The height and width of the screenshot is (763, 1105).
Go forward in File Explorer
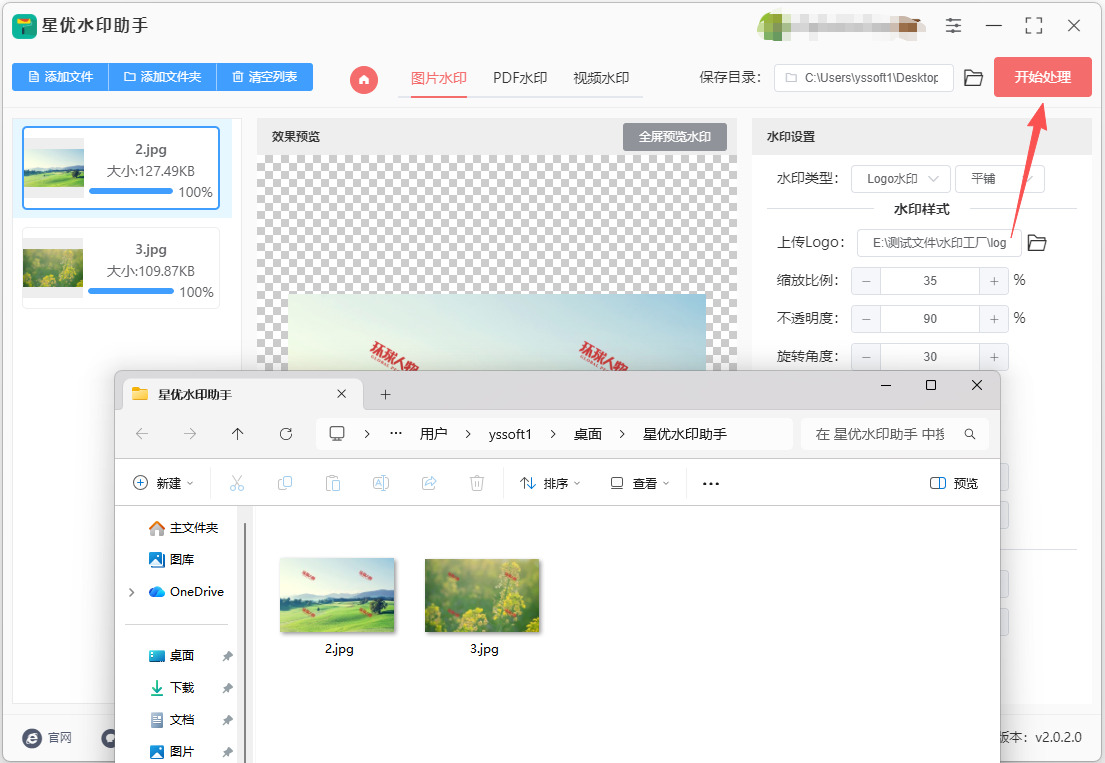pyautogui.click(x=190, y=434)
